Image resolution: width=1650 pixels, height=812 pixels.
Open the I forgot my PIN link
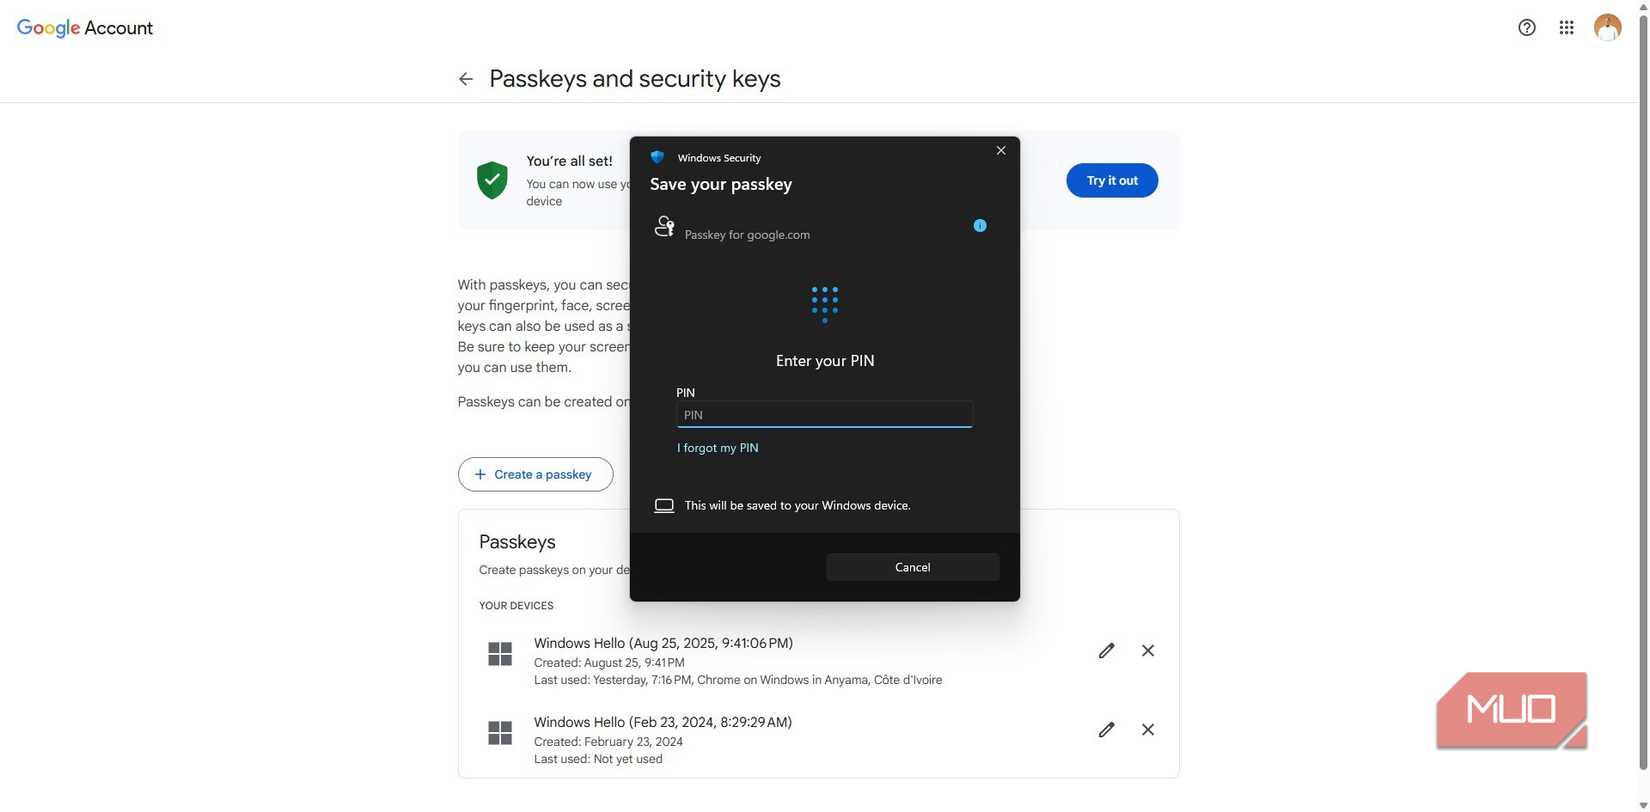coord(717,448)
